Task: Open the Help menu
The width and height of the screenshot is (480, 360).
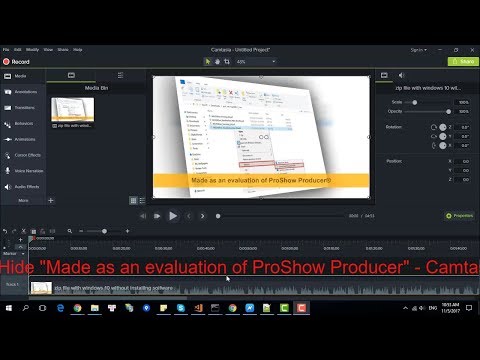Action: 78,50
